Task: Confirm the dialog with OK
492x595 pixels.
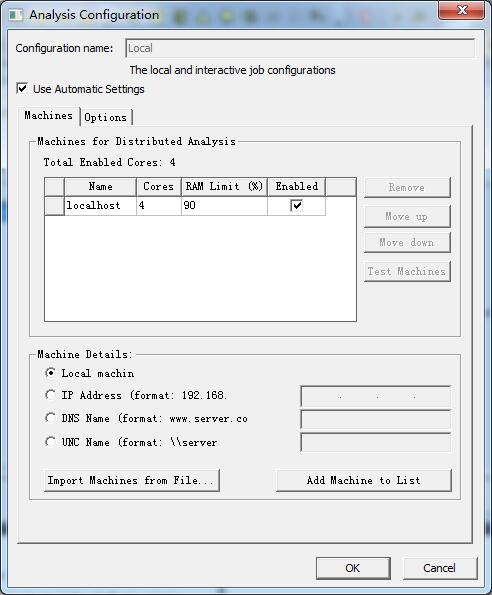Action: 353,568
